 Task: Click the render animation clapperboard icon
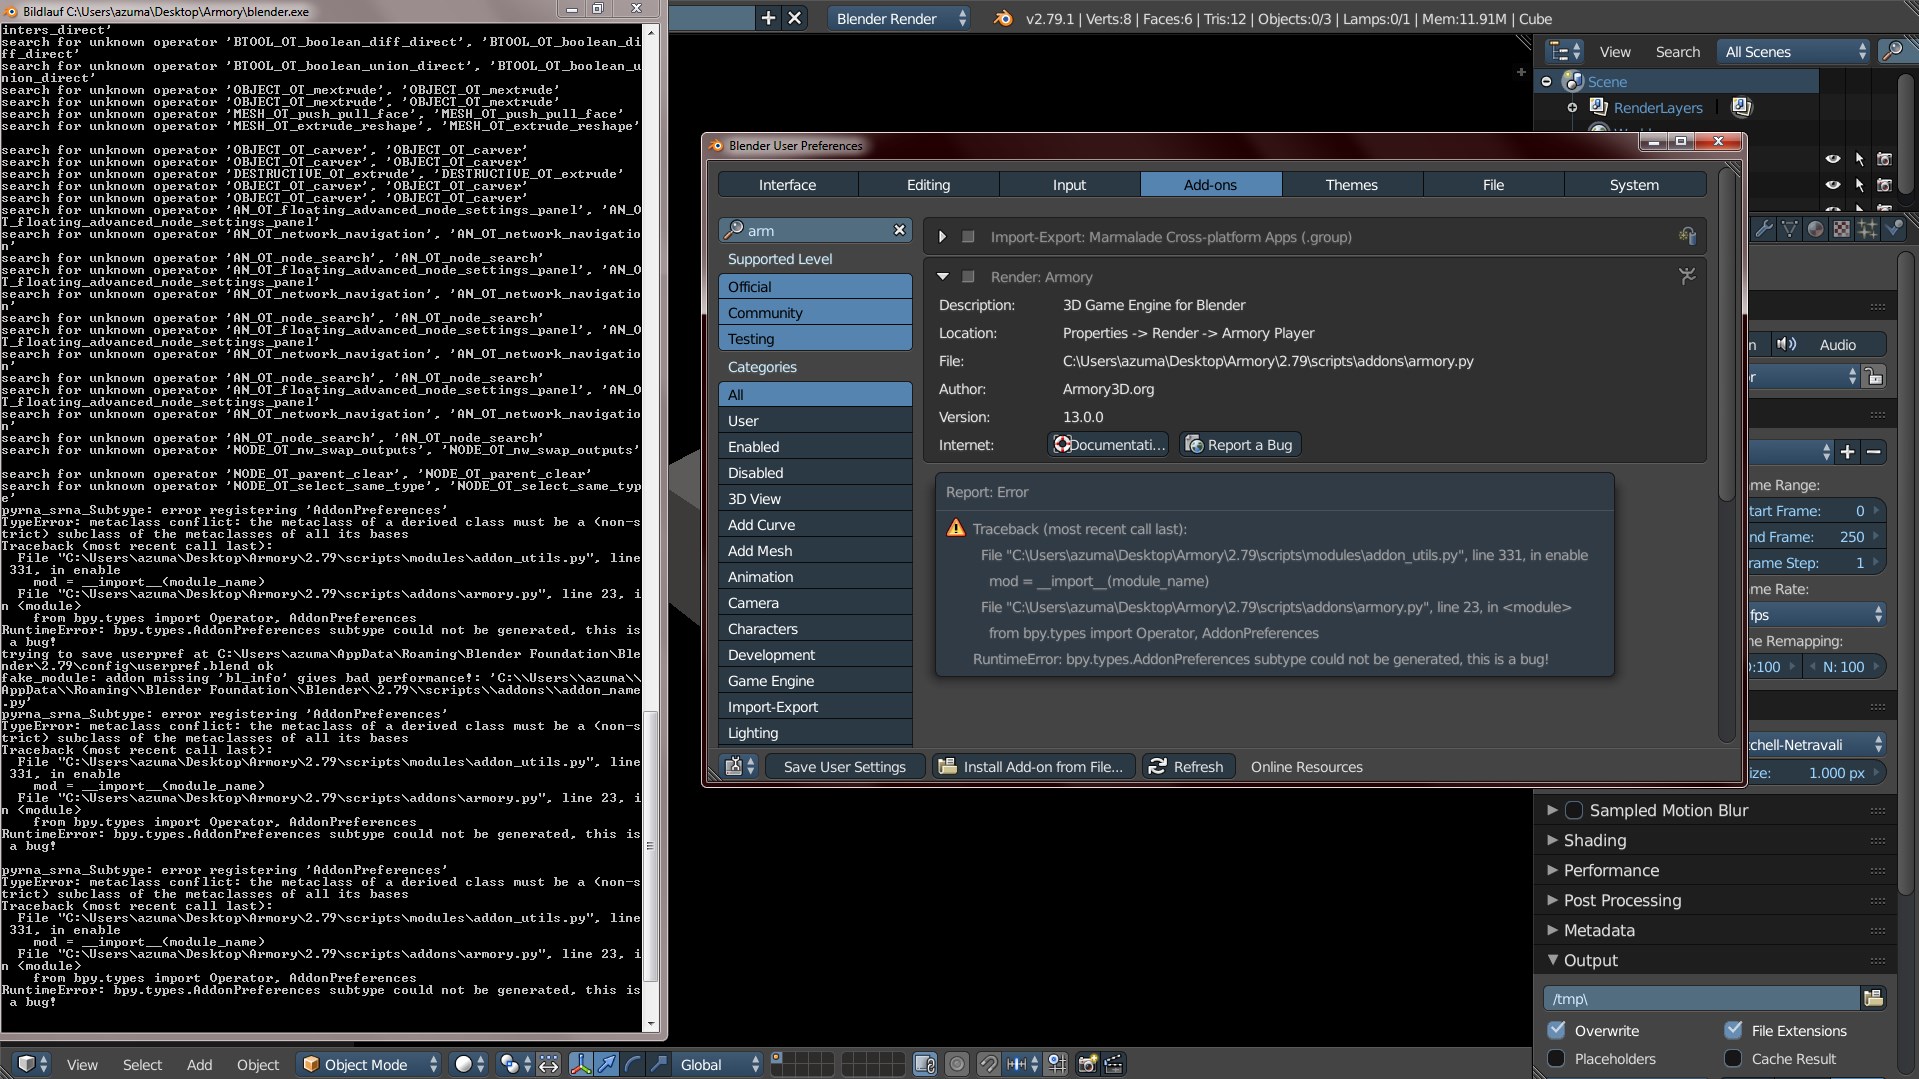(1112, 1064)
